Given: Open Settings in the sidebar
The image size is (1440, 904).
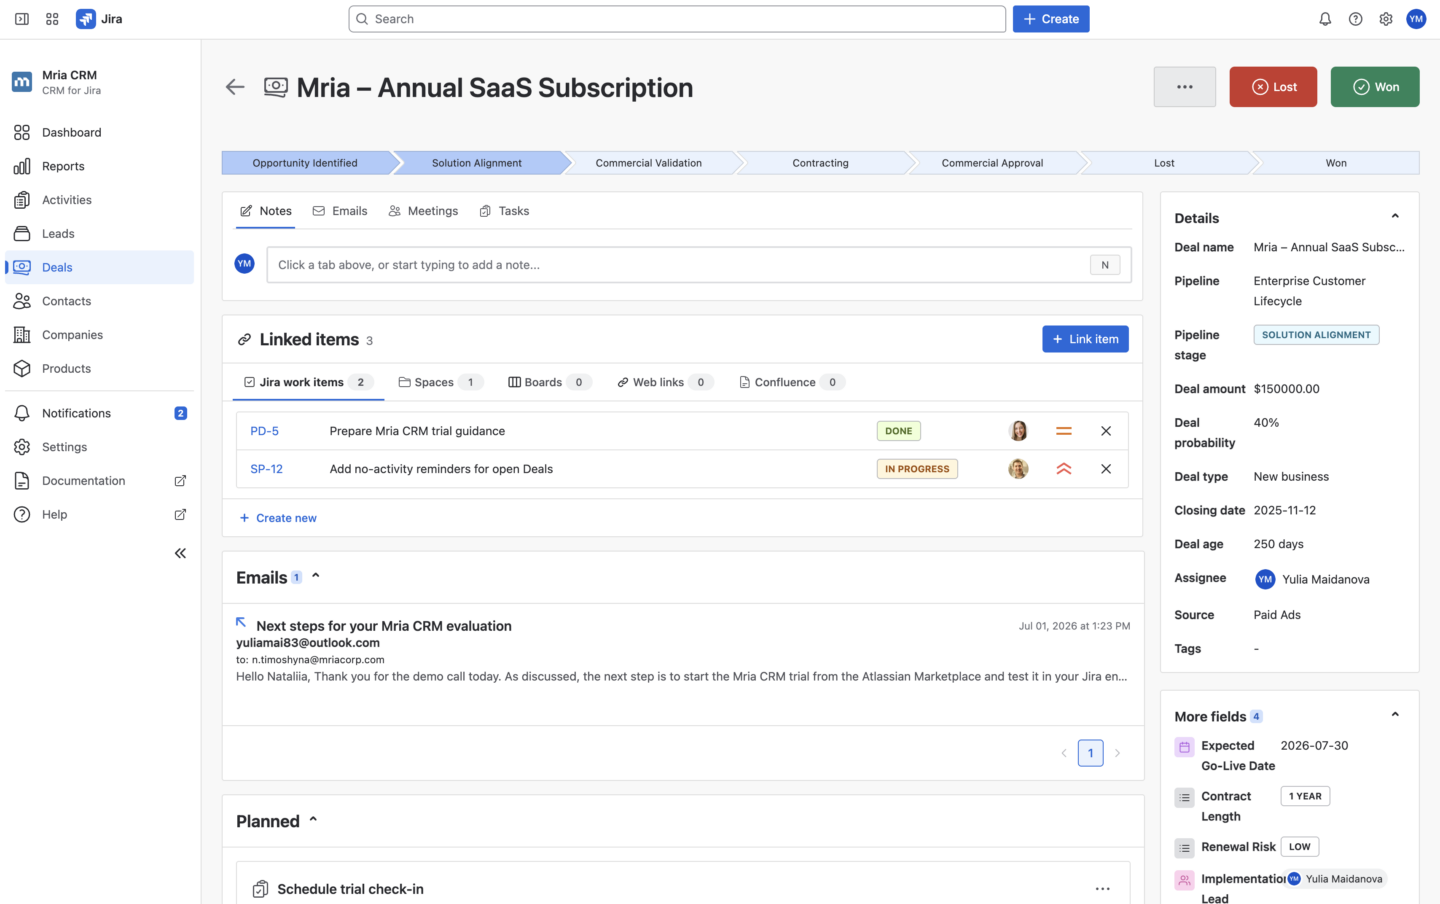Looking at the screenshot, I should pos(100,447).
